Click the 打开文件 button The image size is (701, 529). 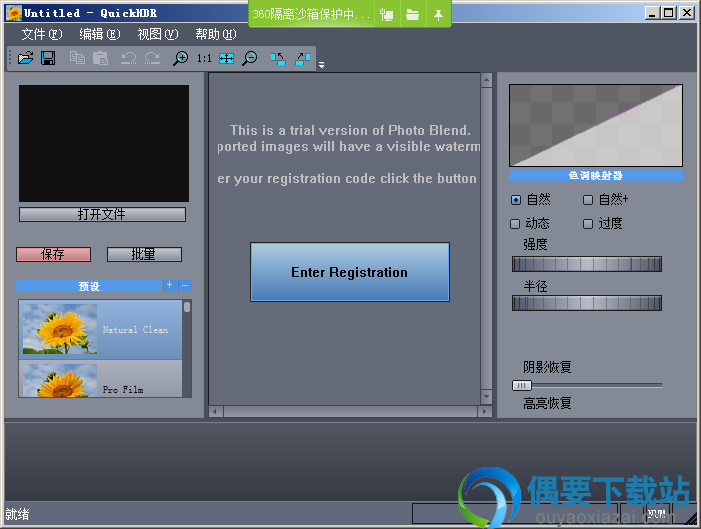tap(102, 214)
